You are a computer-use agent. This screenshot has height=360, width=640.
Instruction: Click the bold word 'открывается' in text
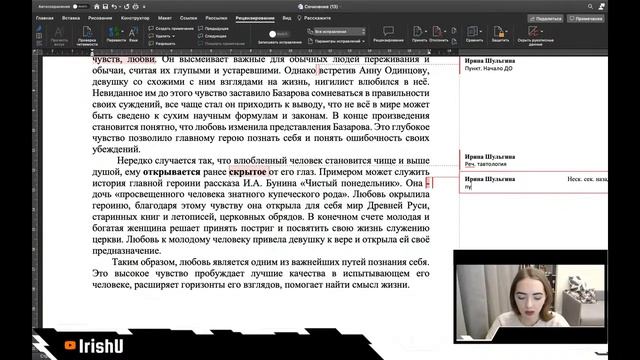[171, 172]
